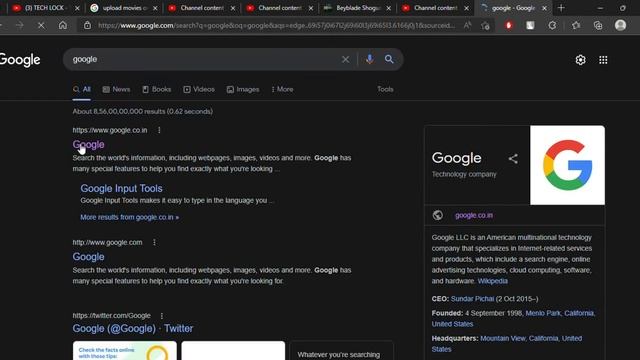Click the Google G logo thumbnail
640x360 pixels.
coord(567,165)
